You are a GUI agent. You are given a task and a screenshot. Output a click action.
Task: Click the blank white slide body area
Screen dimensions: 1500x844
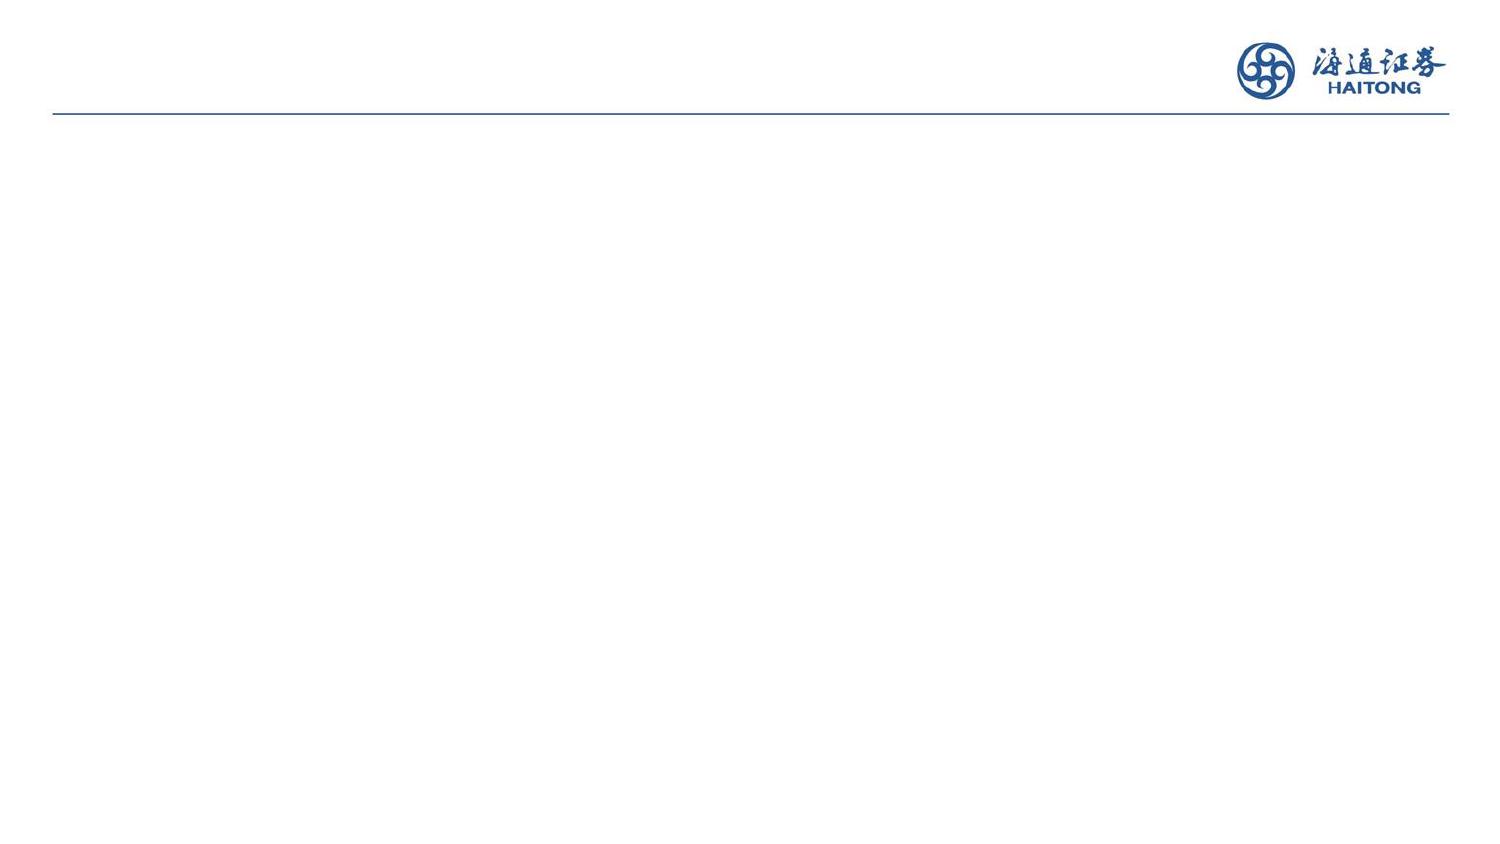coord(750,480)
